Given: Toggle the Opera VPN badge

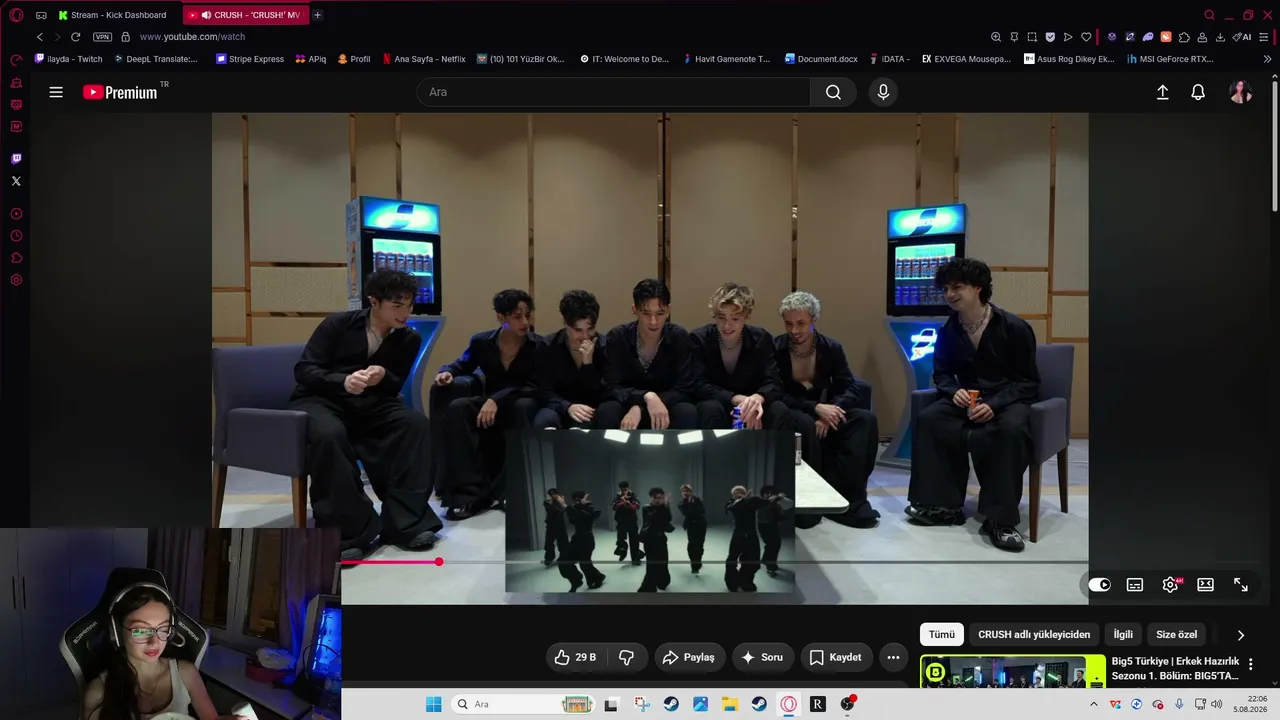Looking at the screenshot, I should tap(102, 37).
